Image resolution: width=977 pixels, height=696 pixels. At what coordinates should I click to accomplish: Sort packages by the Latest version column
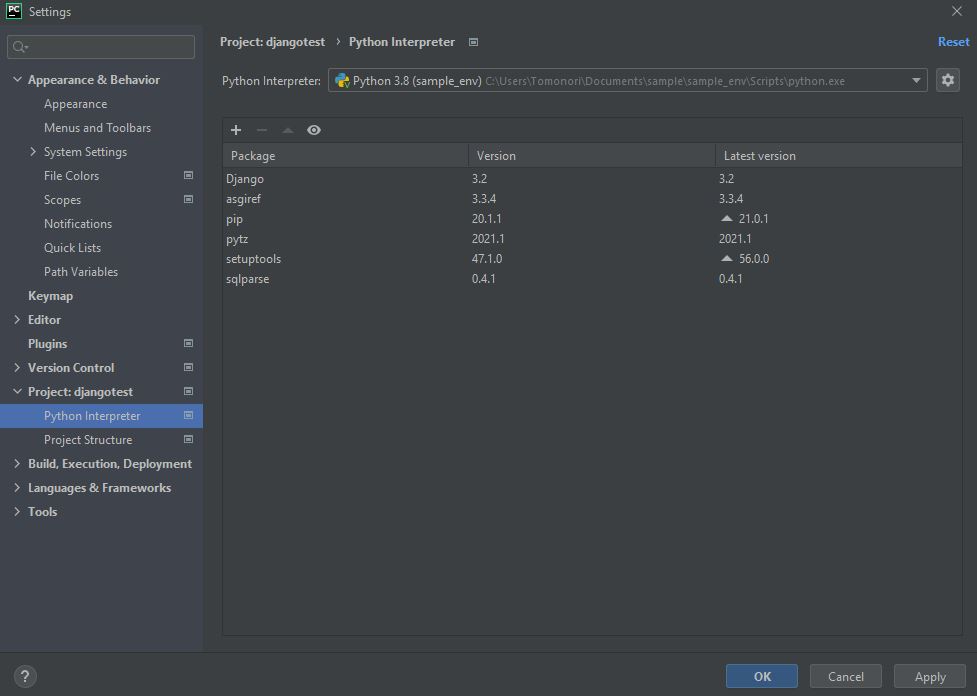[760, 156]
